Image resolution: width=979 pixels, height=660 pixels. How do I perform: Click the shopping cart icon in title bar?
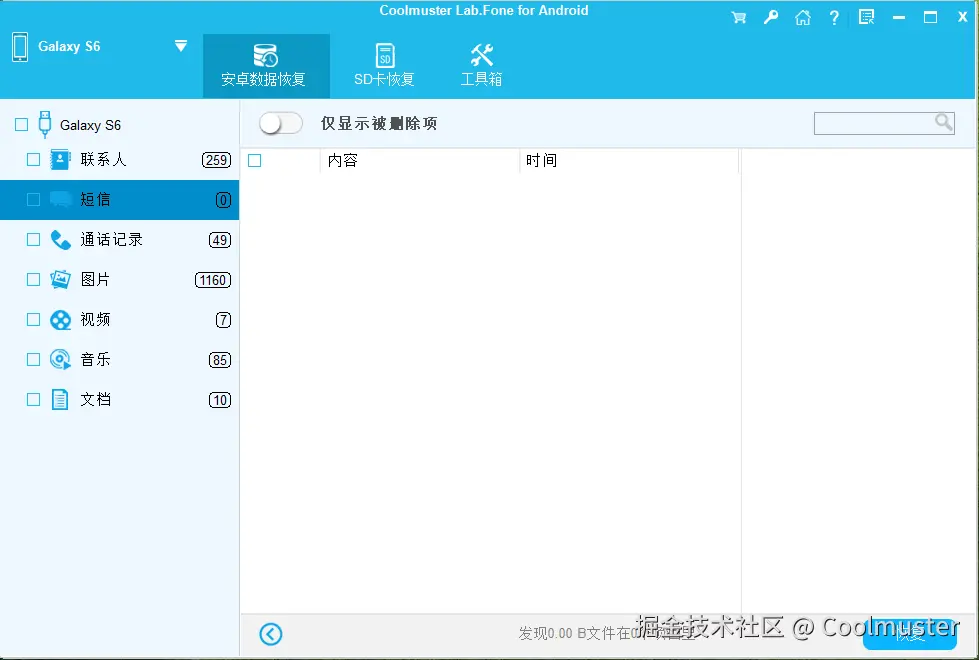pyautogui.click(x=738, y=16)
